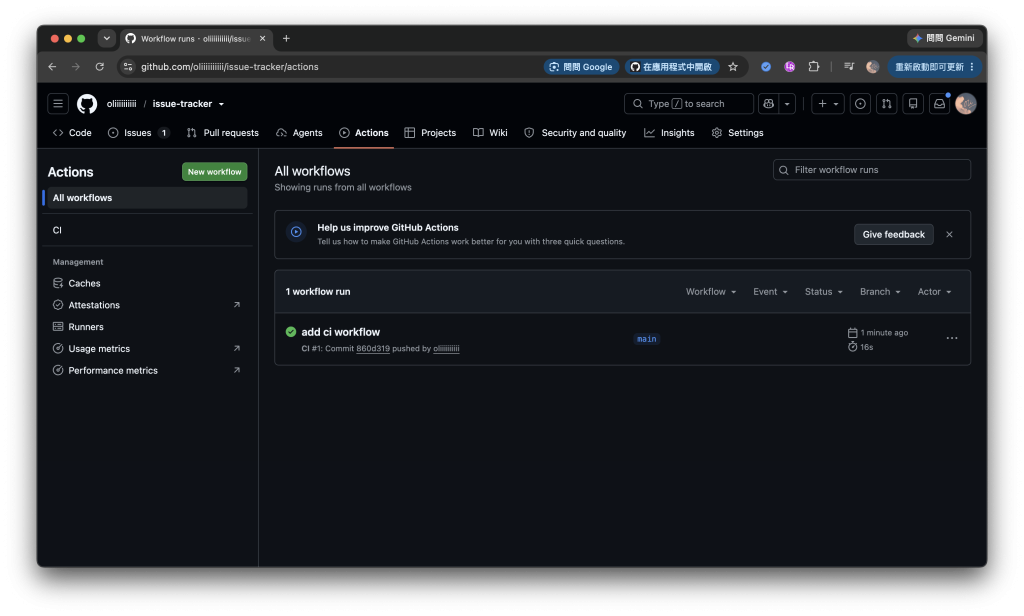Open the three-dot menu for the workflow run

952,338
